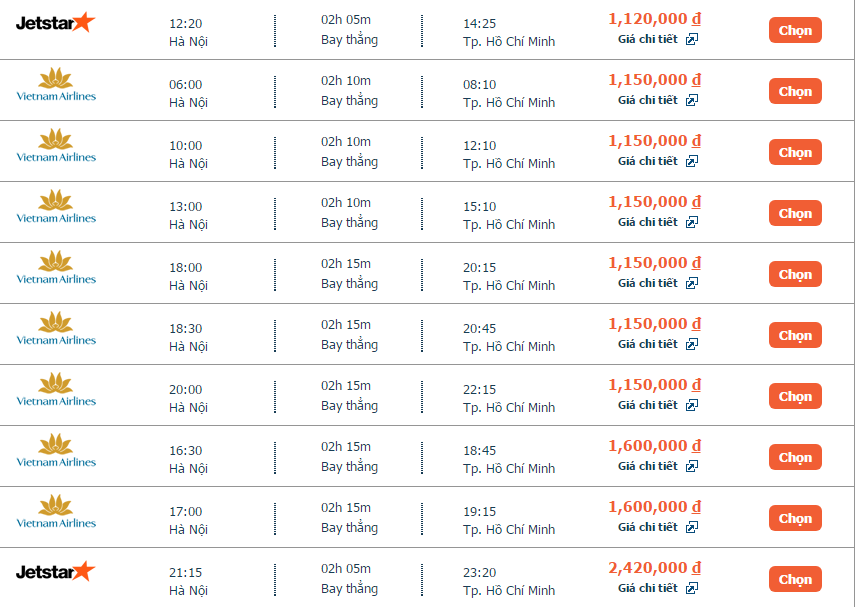Open price details icon for 10:00 flight

(692, 161)
